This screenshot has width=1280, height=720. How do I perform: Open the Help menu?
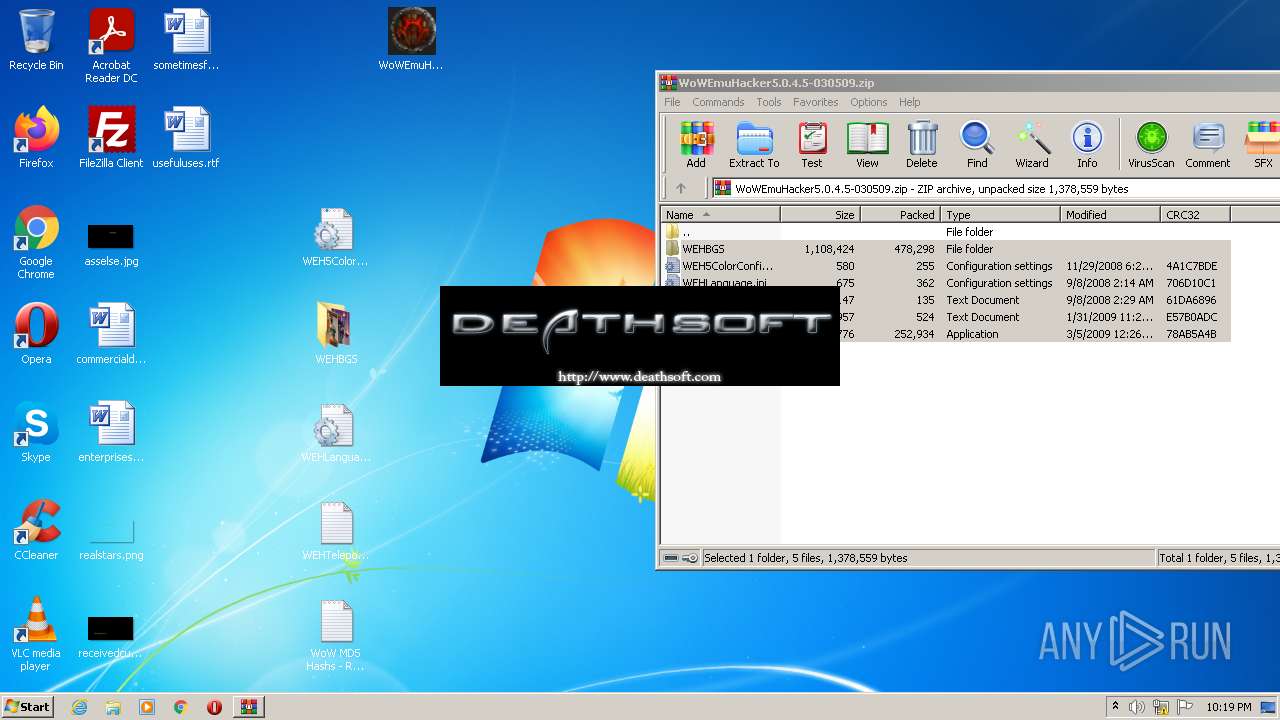910,102
